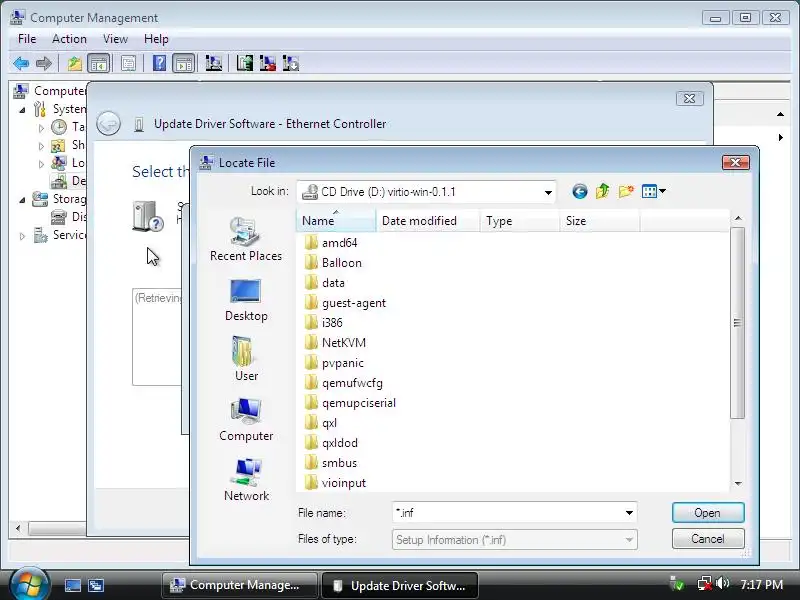Viewport: 800px width, 600px height.
Task: Toggle the Show/Hide Console Tree toolbar icon
Action: coord(98,64)
